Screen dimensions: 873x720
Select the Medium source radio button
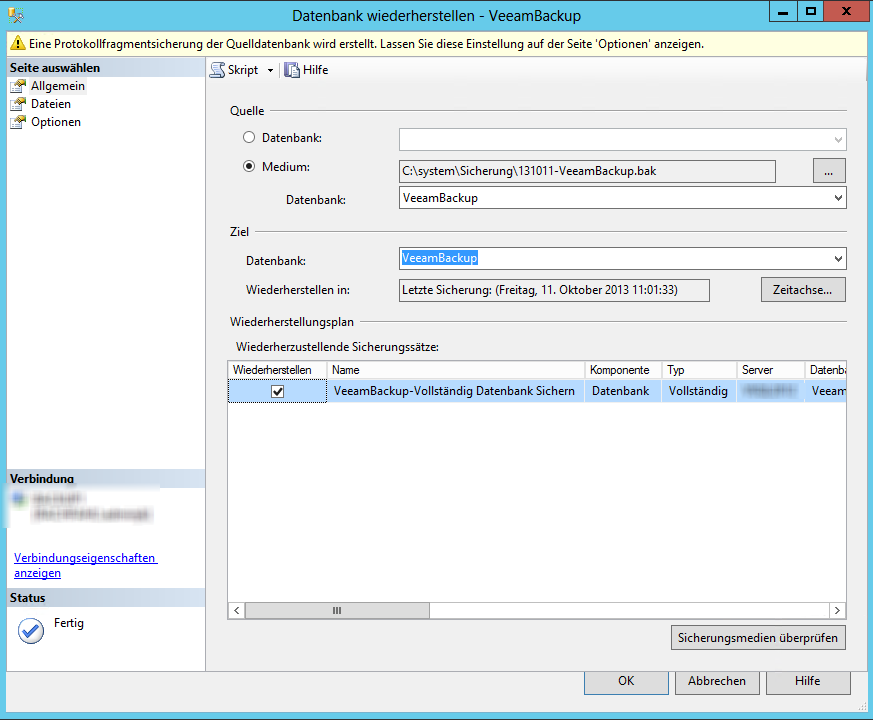[249, 166]
